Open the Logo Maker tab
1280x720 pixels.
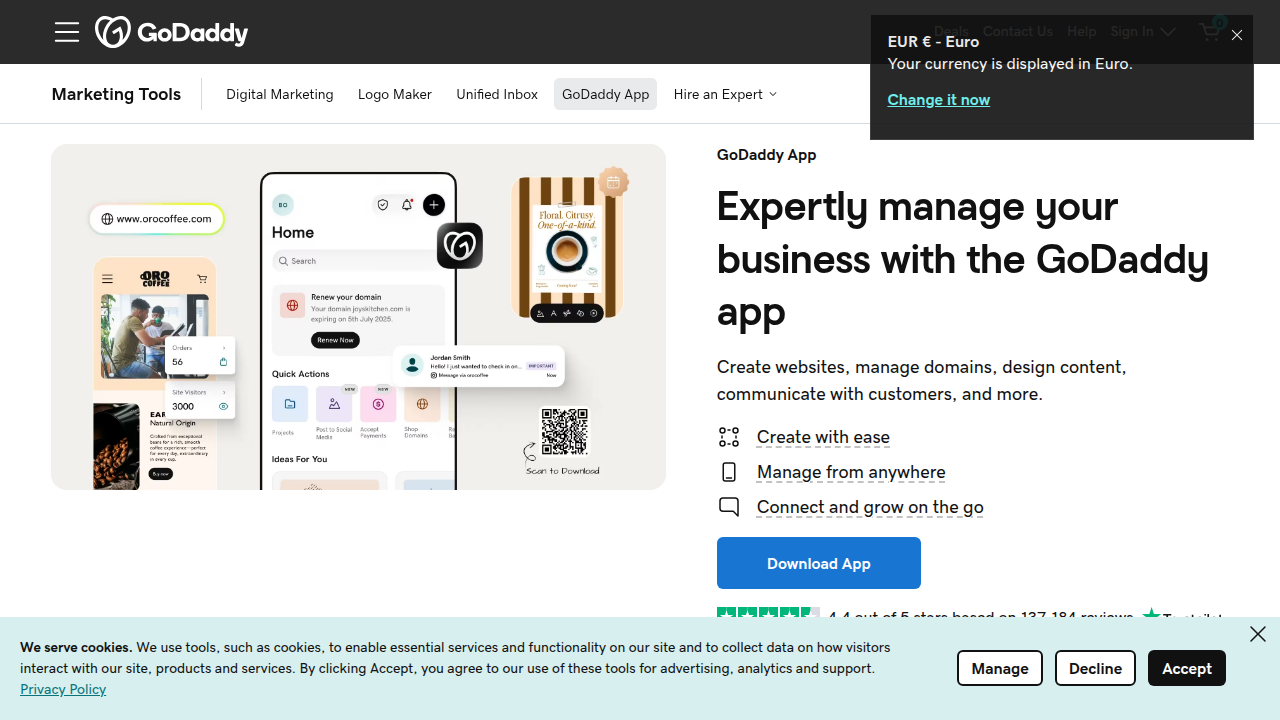coord(395,94)
